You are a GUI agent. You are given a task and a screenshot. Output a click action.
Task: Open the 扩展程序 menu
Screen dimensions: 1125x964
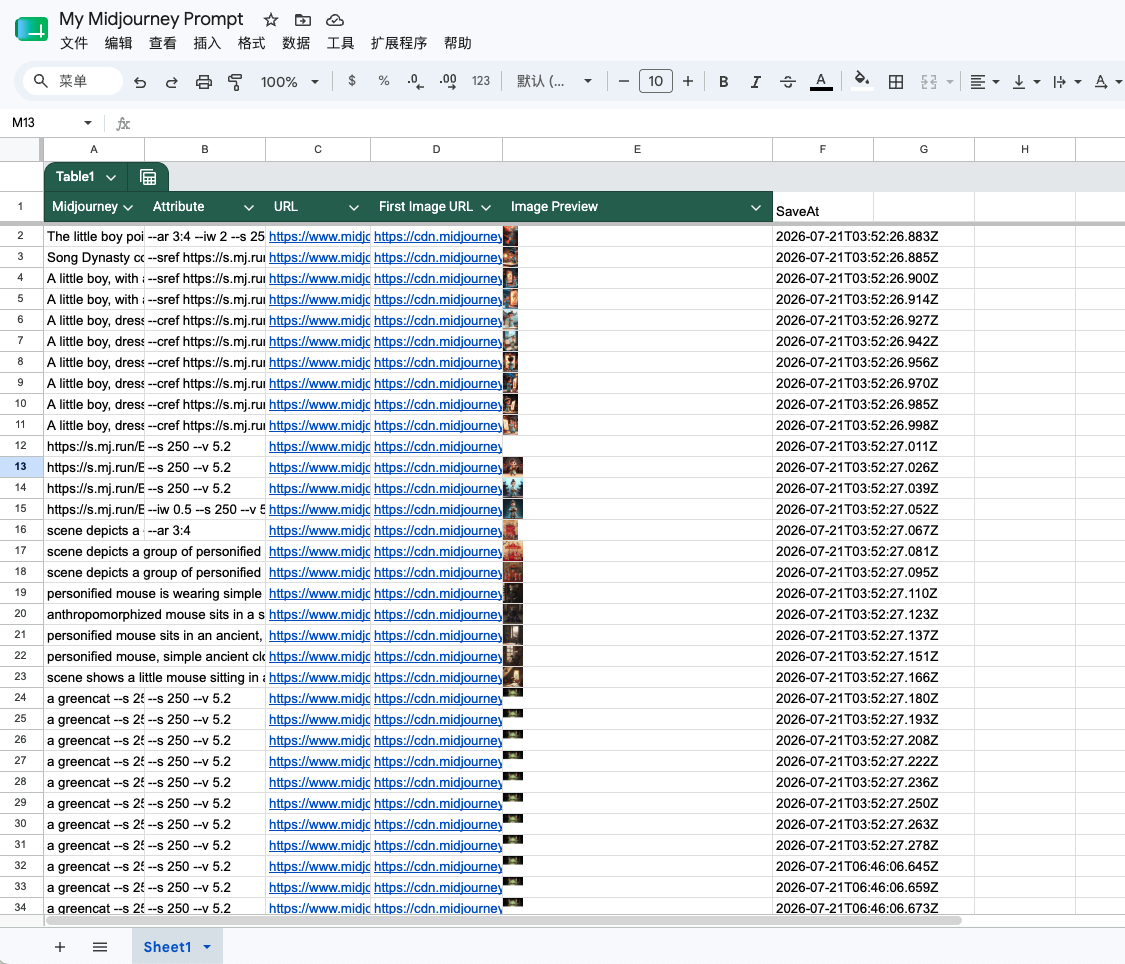point(398,43)
